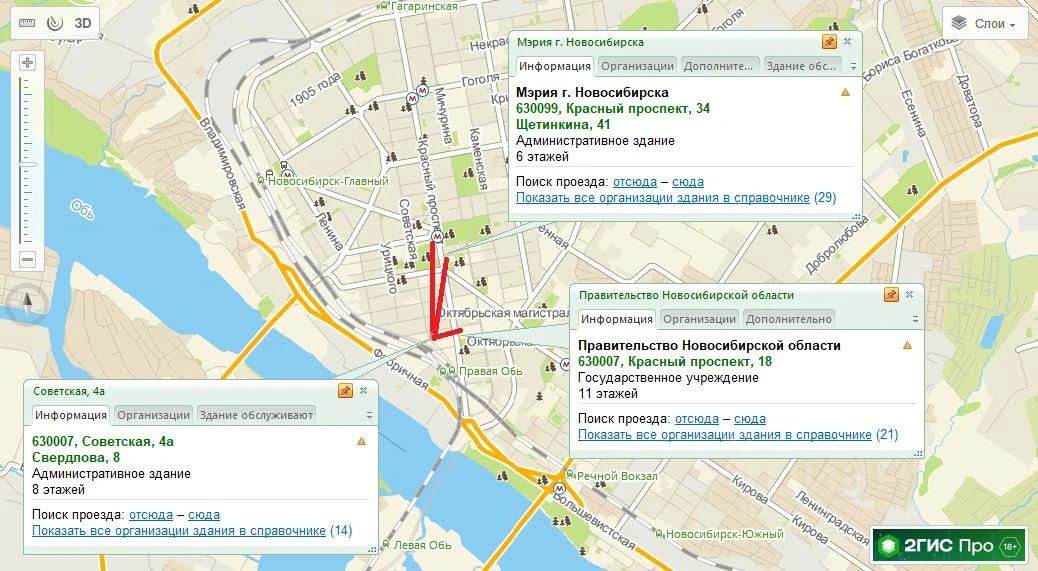Select the ruler distance measurement tool
This screenshot has width=1038, height=571.
[x=26, y=23]
